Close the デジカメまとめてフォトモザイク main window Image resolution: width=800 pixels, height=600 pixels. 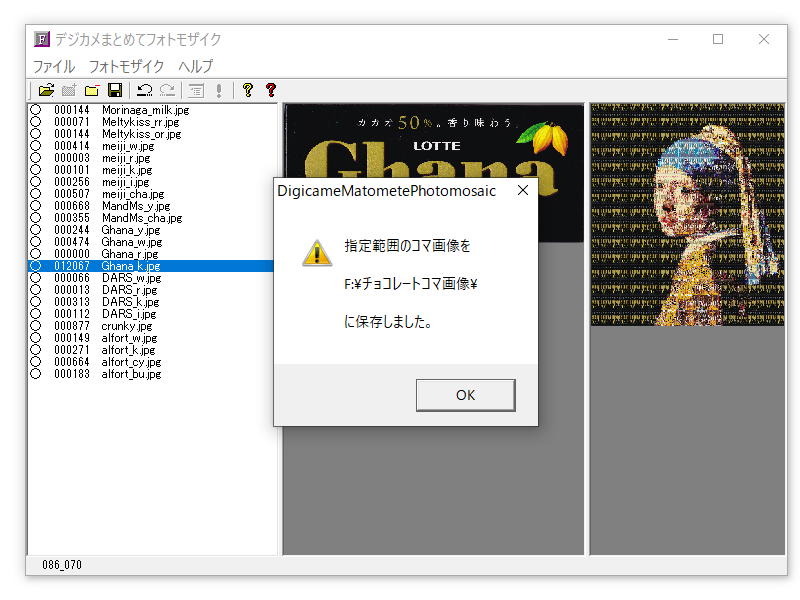(x=764, y=39)
